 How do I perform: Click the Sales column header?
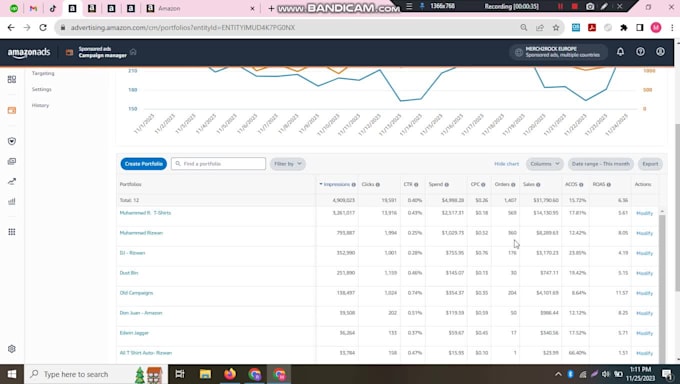529,184
